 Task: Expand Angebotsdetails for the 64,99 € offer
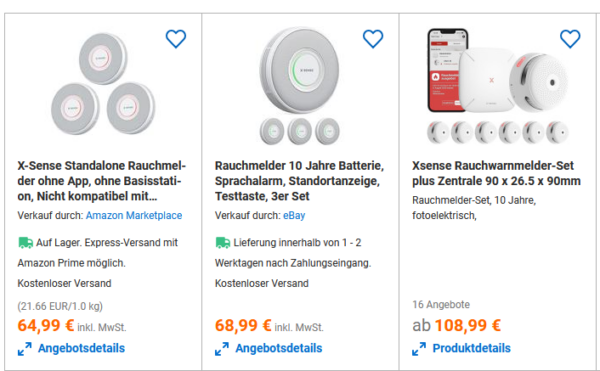(81, 348)
